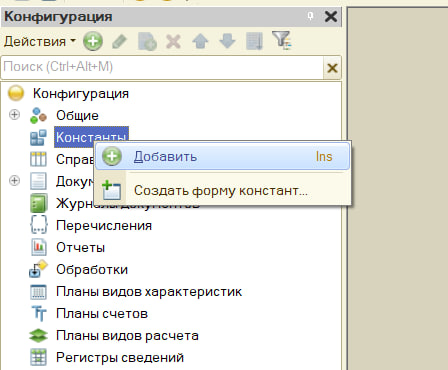Image resolution: width=448 pixels, height=370 pixels.
Task: Focus the Поиск (Ctrl+Alt+M) search field
Action: (162, 68)
